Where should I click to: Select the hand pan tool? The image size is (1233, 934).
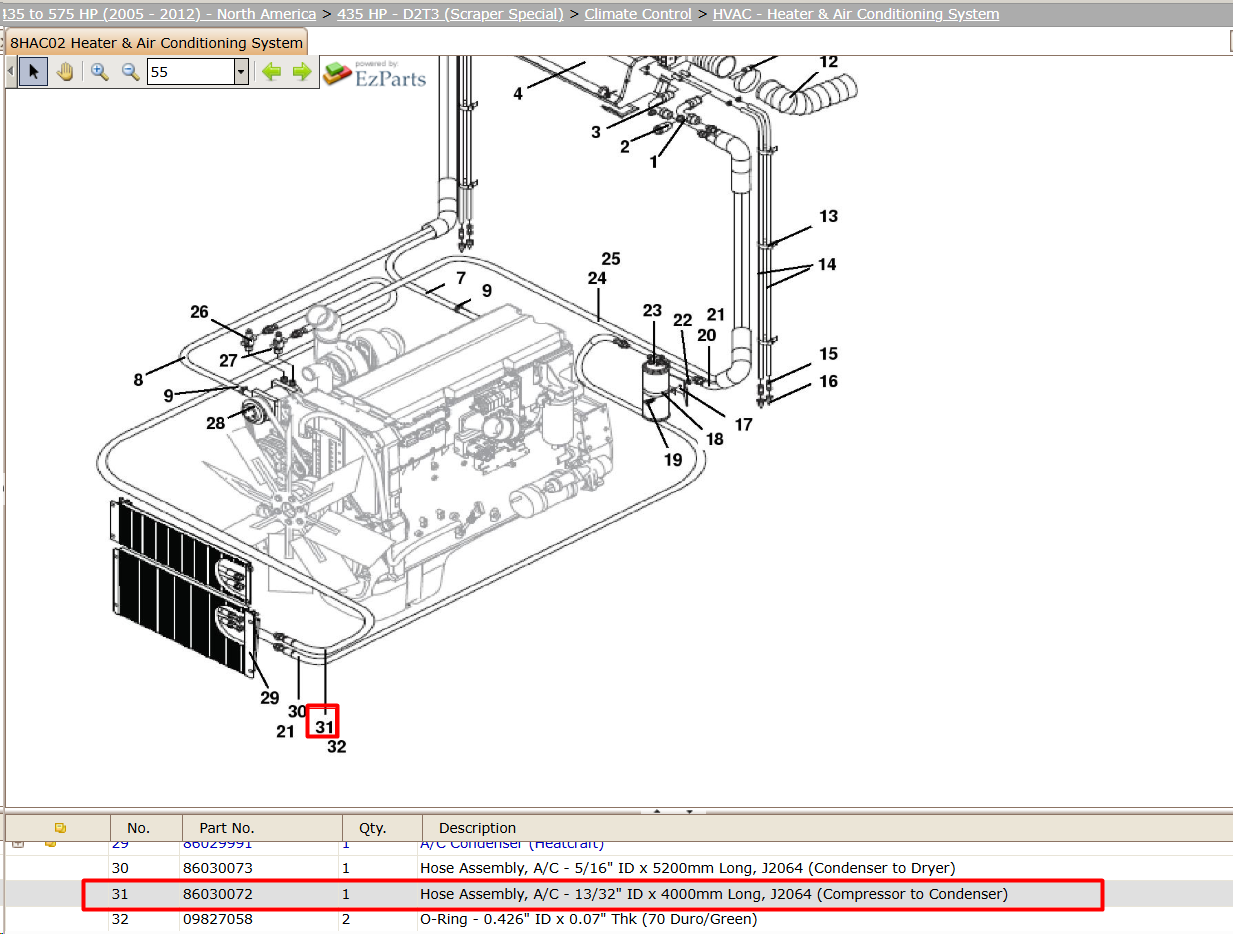[x=65, y=72]
